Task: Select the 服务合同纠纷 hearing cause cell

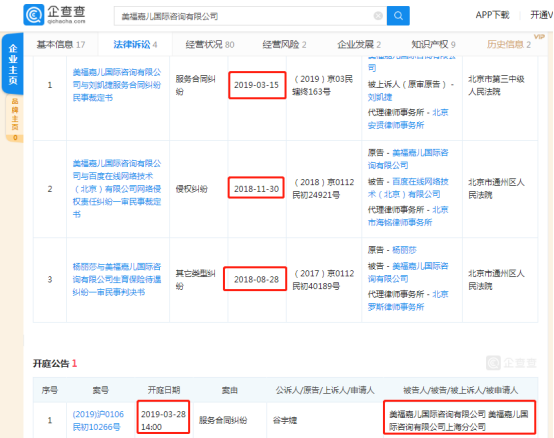Action: [223, 420]
